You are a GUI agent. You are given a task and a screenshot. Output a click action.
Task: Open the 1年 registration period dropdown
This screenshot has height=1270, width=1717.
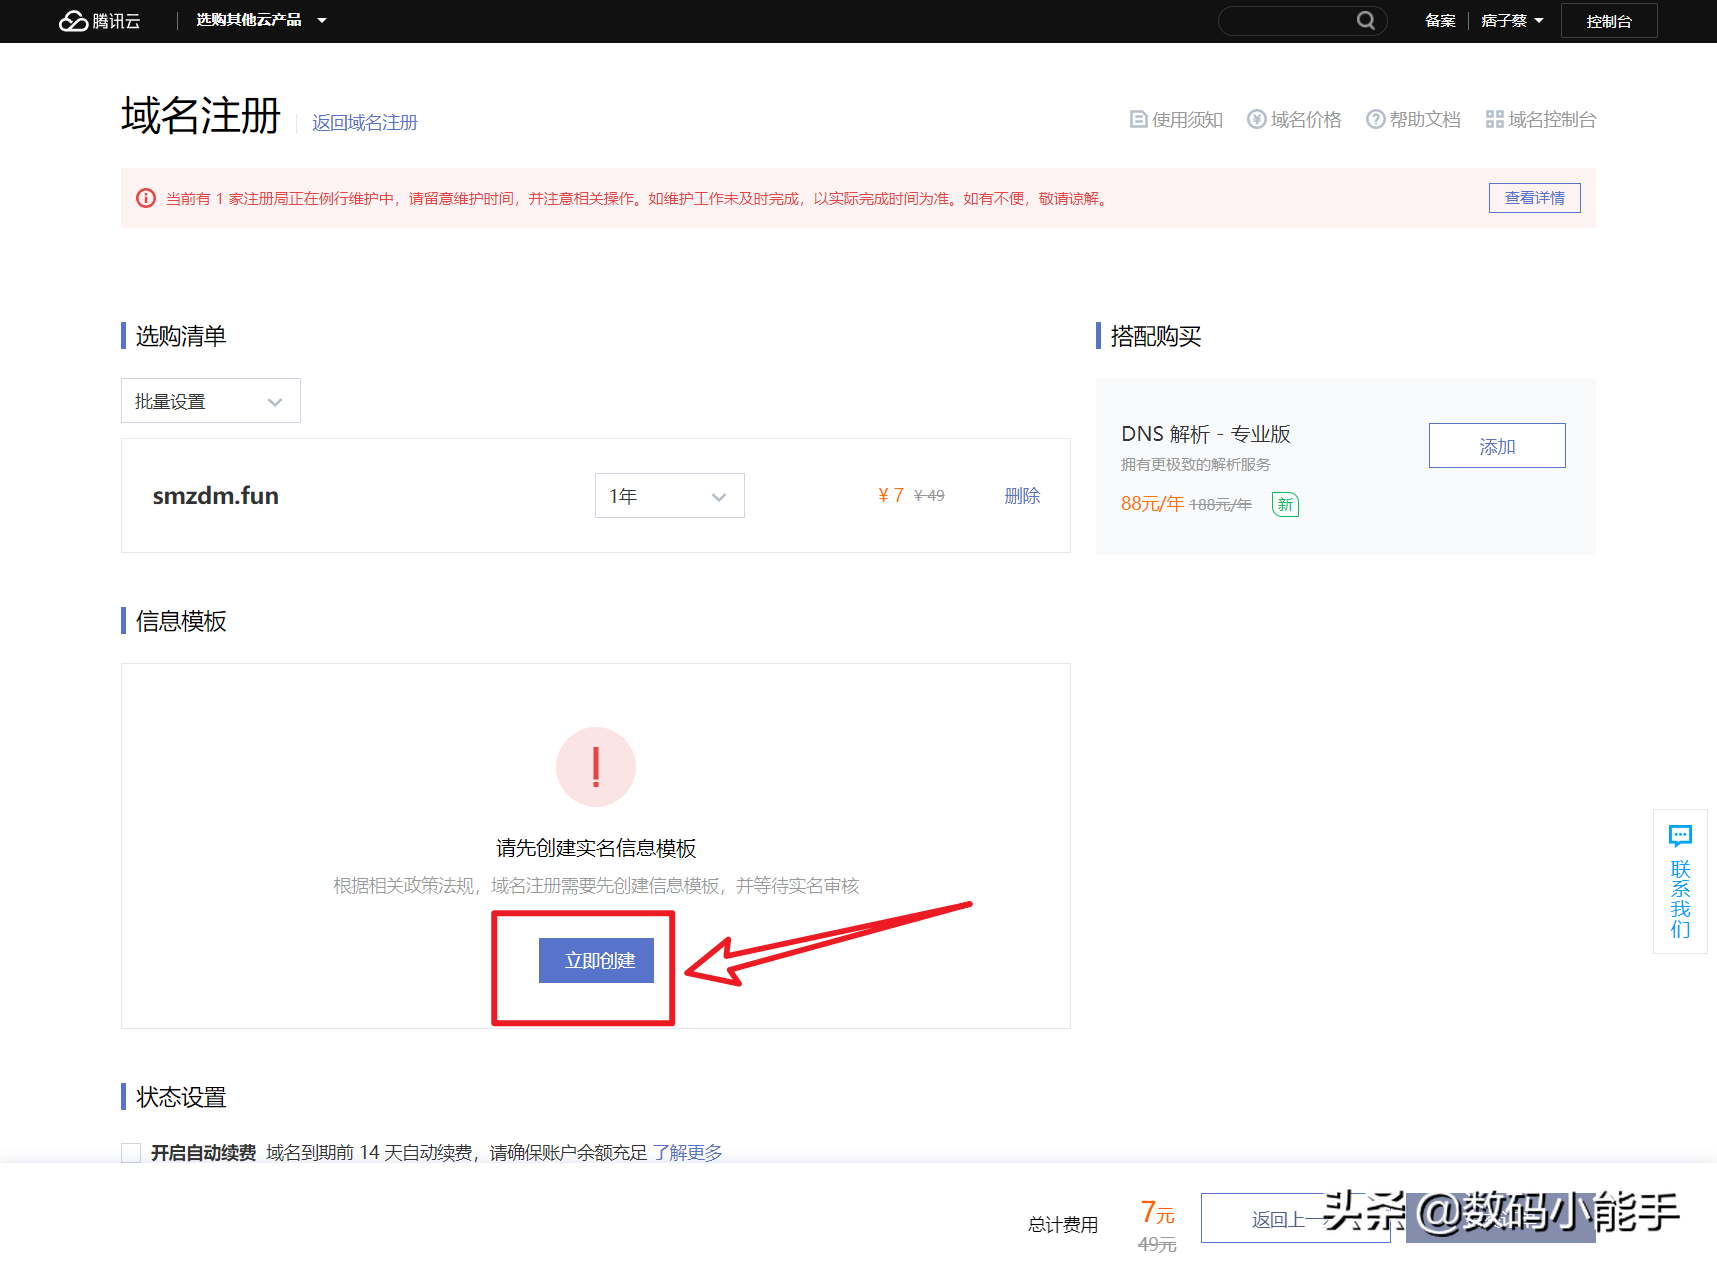668,495
